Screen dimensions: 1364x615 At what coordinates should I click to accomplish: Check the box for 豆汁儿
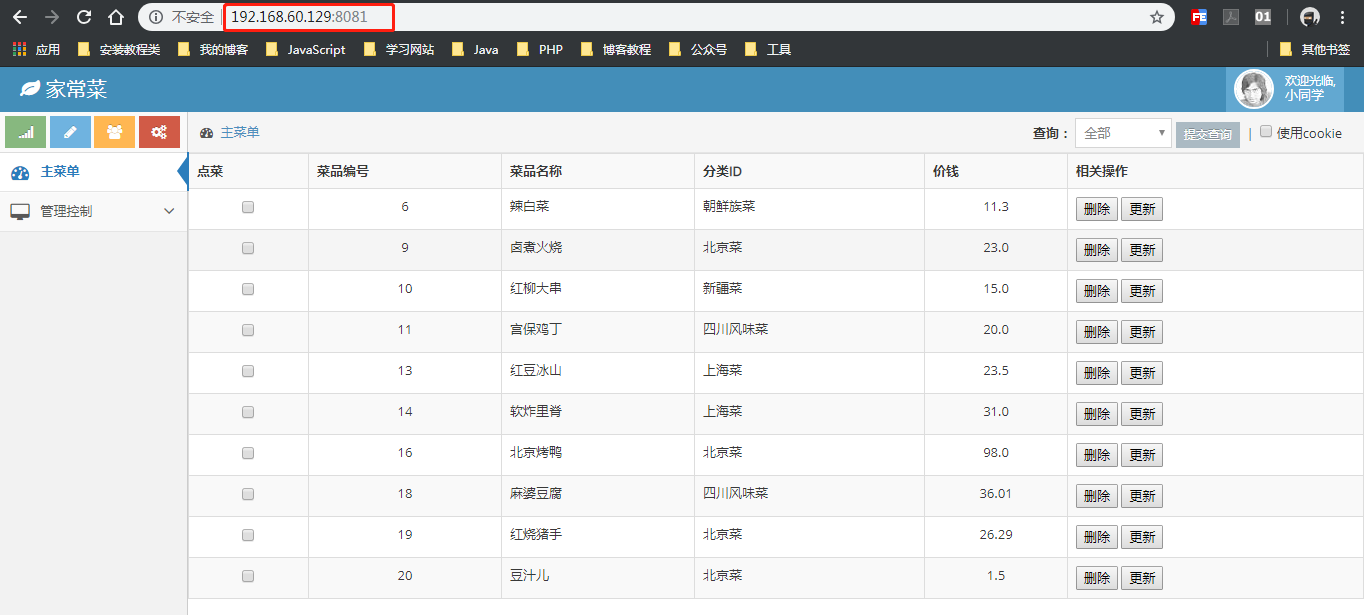pos(248,576)
